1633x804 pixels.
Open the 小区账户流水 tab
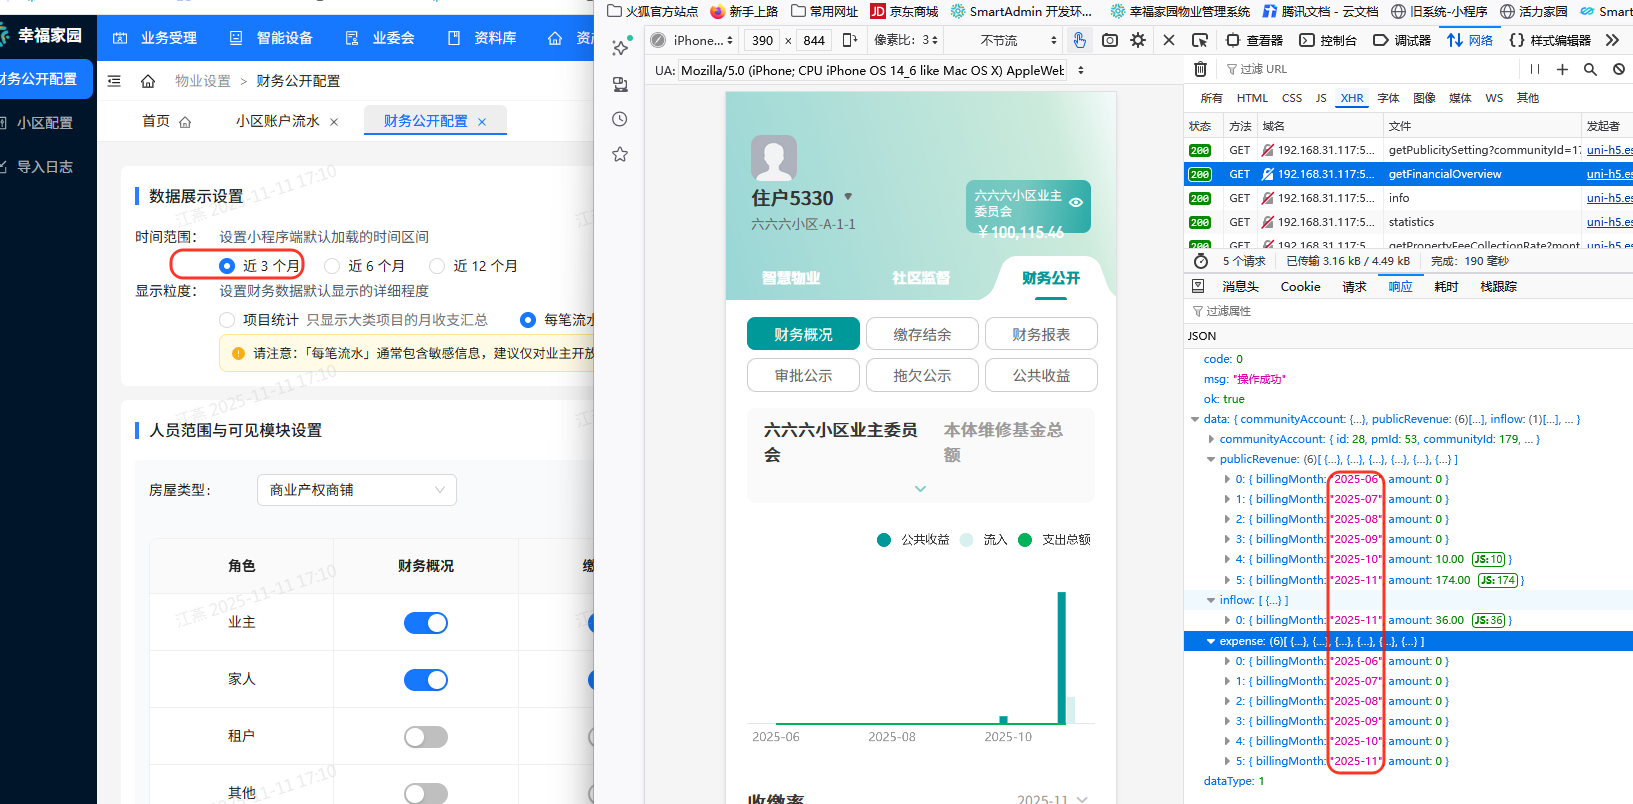click(x=277, y=121)
